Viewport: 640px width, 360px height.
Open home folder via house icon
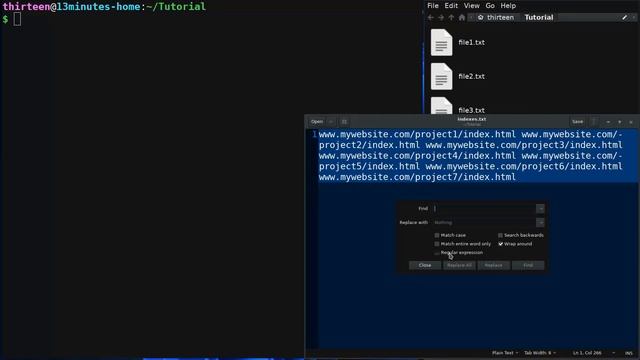coord(462,18)
